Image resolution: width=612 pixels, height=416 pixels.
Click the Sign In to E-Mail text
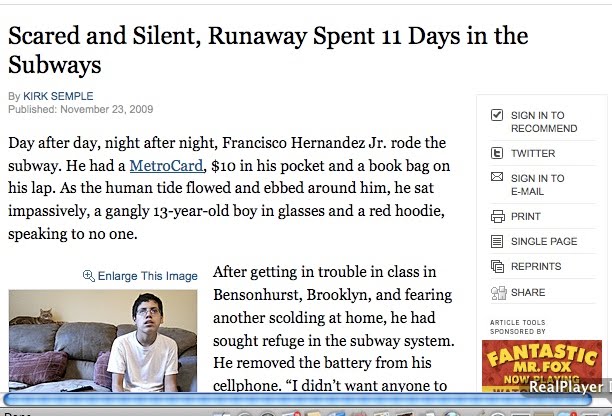[x=537, y=185]
